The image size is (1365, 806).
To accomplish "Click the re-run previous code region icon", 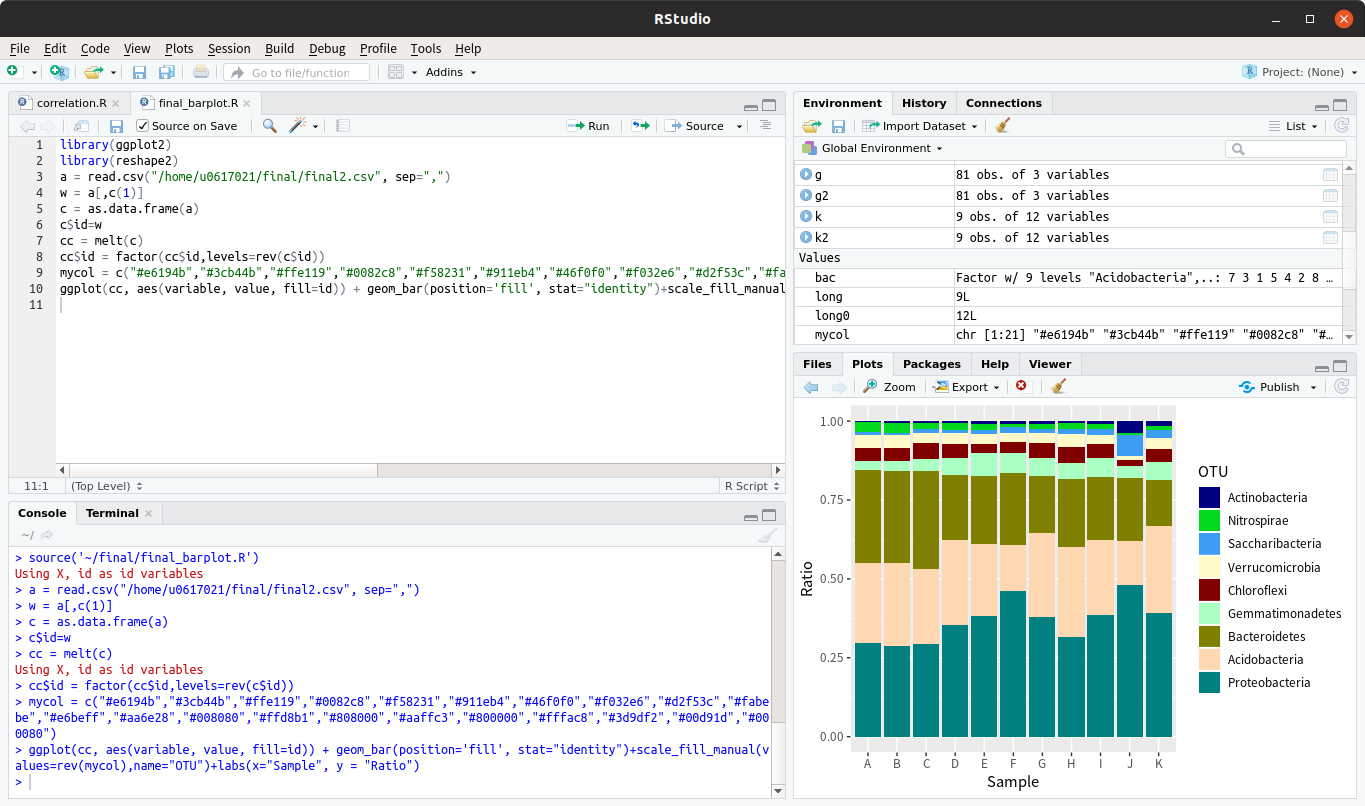I will tap(640, 126).
